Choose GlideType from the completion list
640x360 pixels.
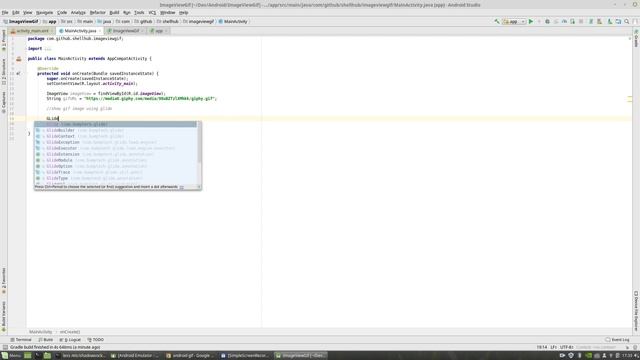pyautogui.click(x=115, y=178)
